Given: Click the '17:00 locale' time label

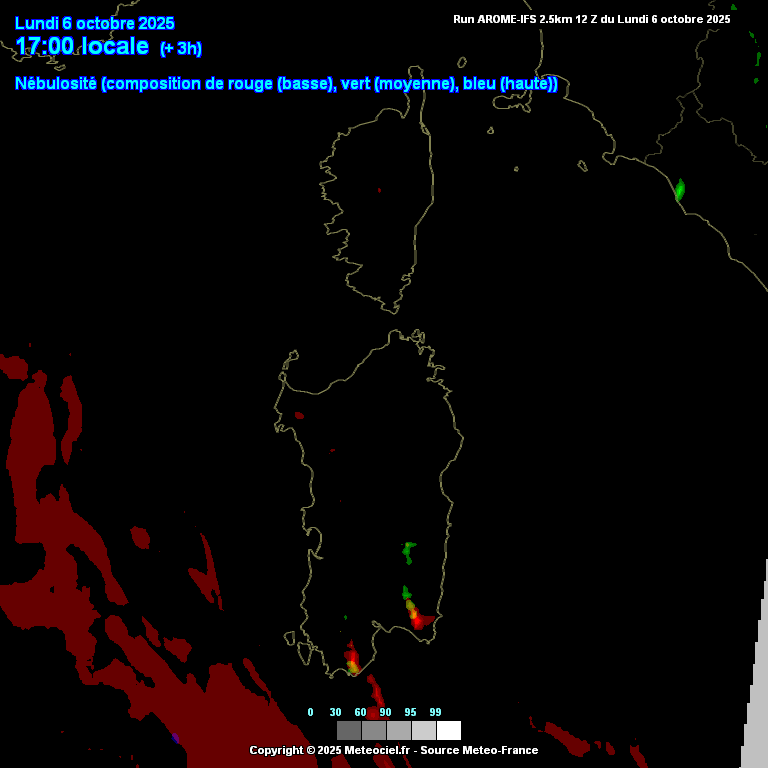Looking at the screenshot, I should (x=82, y=46).
